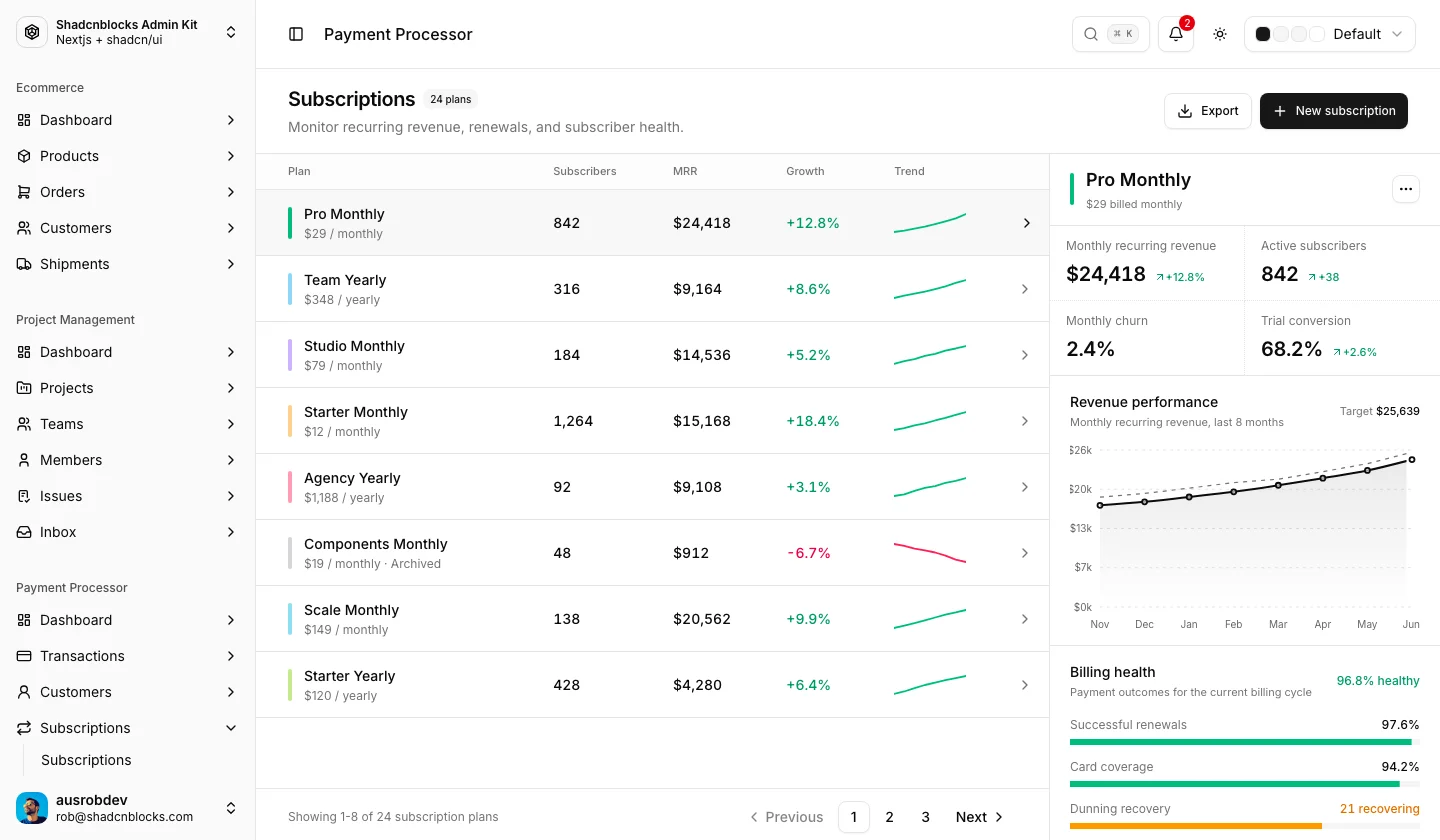The image size is (1440, 840).
Task: Click the Inbox icon in sidebar
Action: (x=24, y=532)
